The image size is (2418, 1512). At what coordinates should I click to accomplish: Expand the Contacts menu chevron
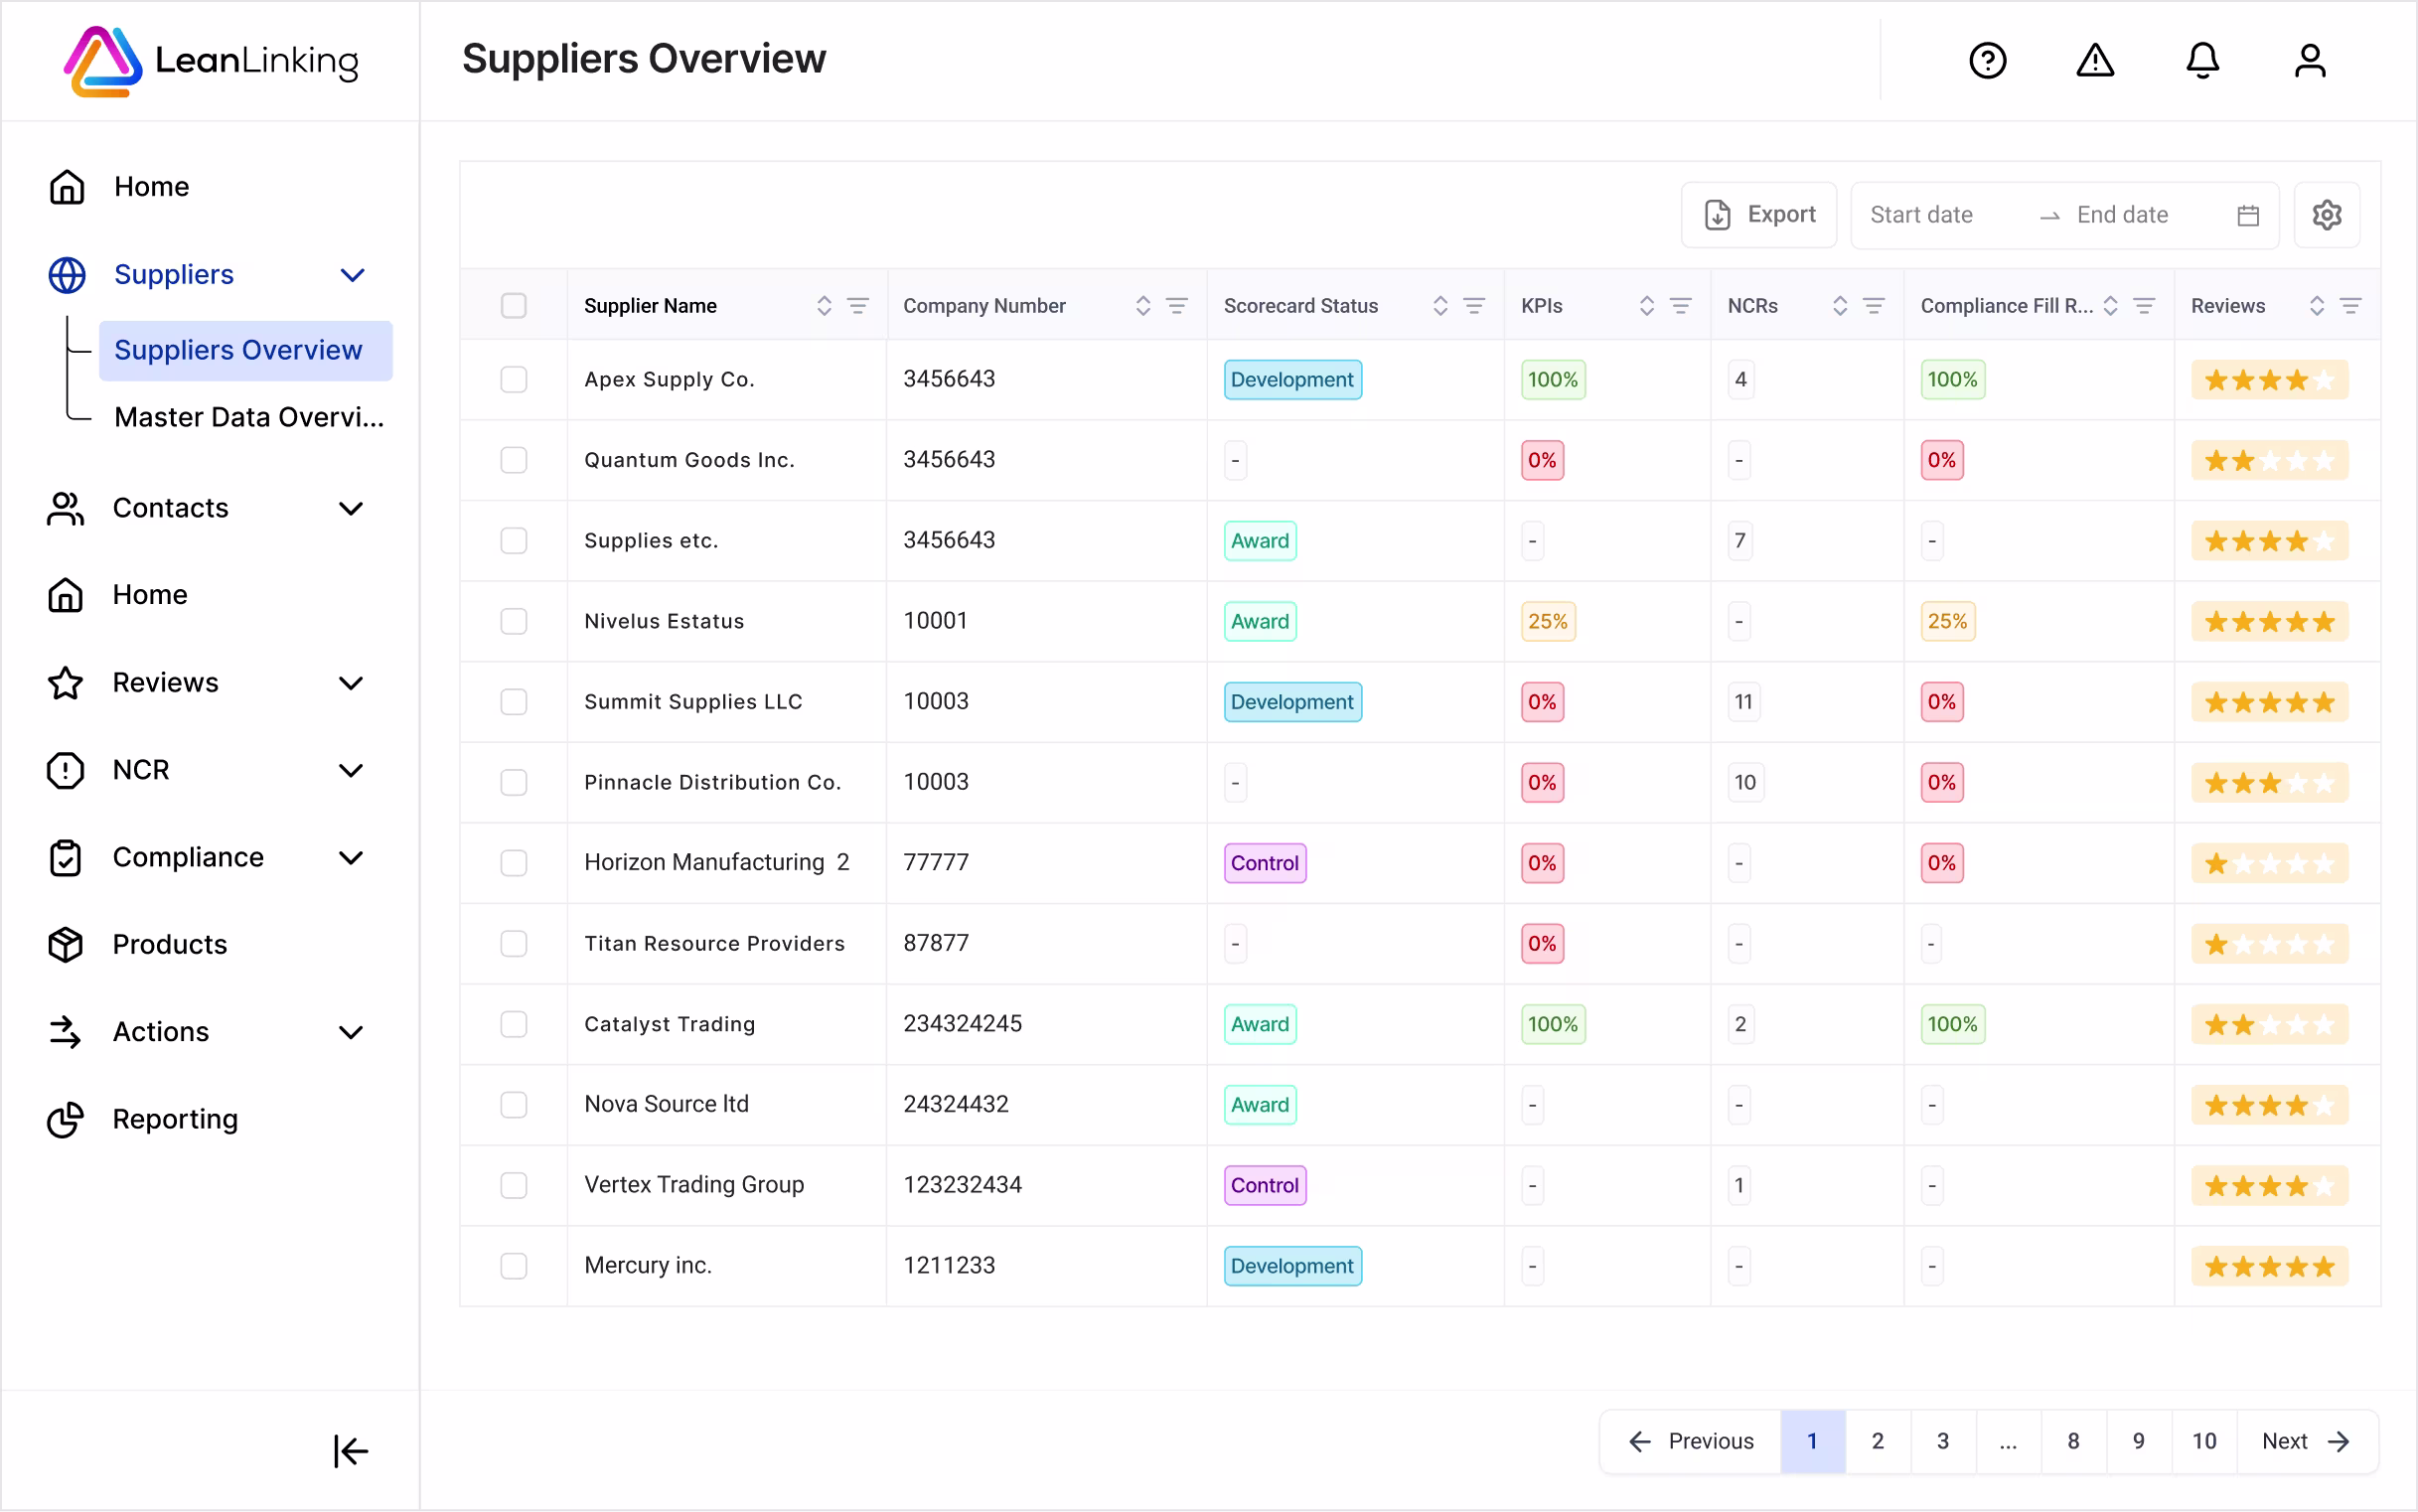351,508
